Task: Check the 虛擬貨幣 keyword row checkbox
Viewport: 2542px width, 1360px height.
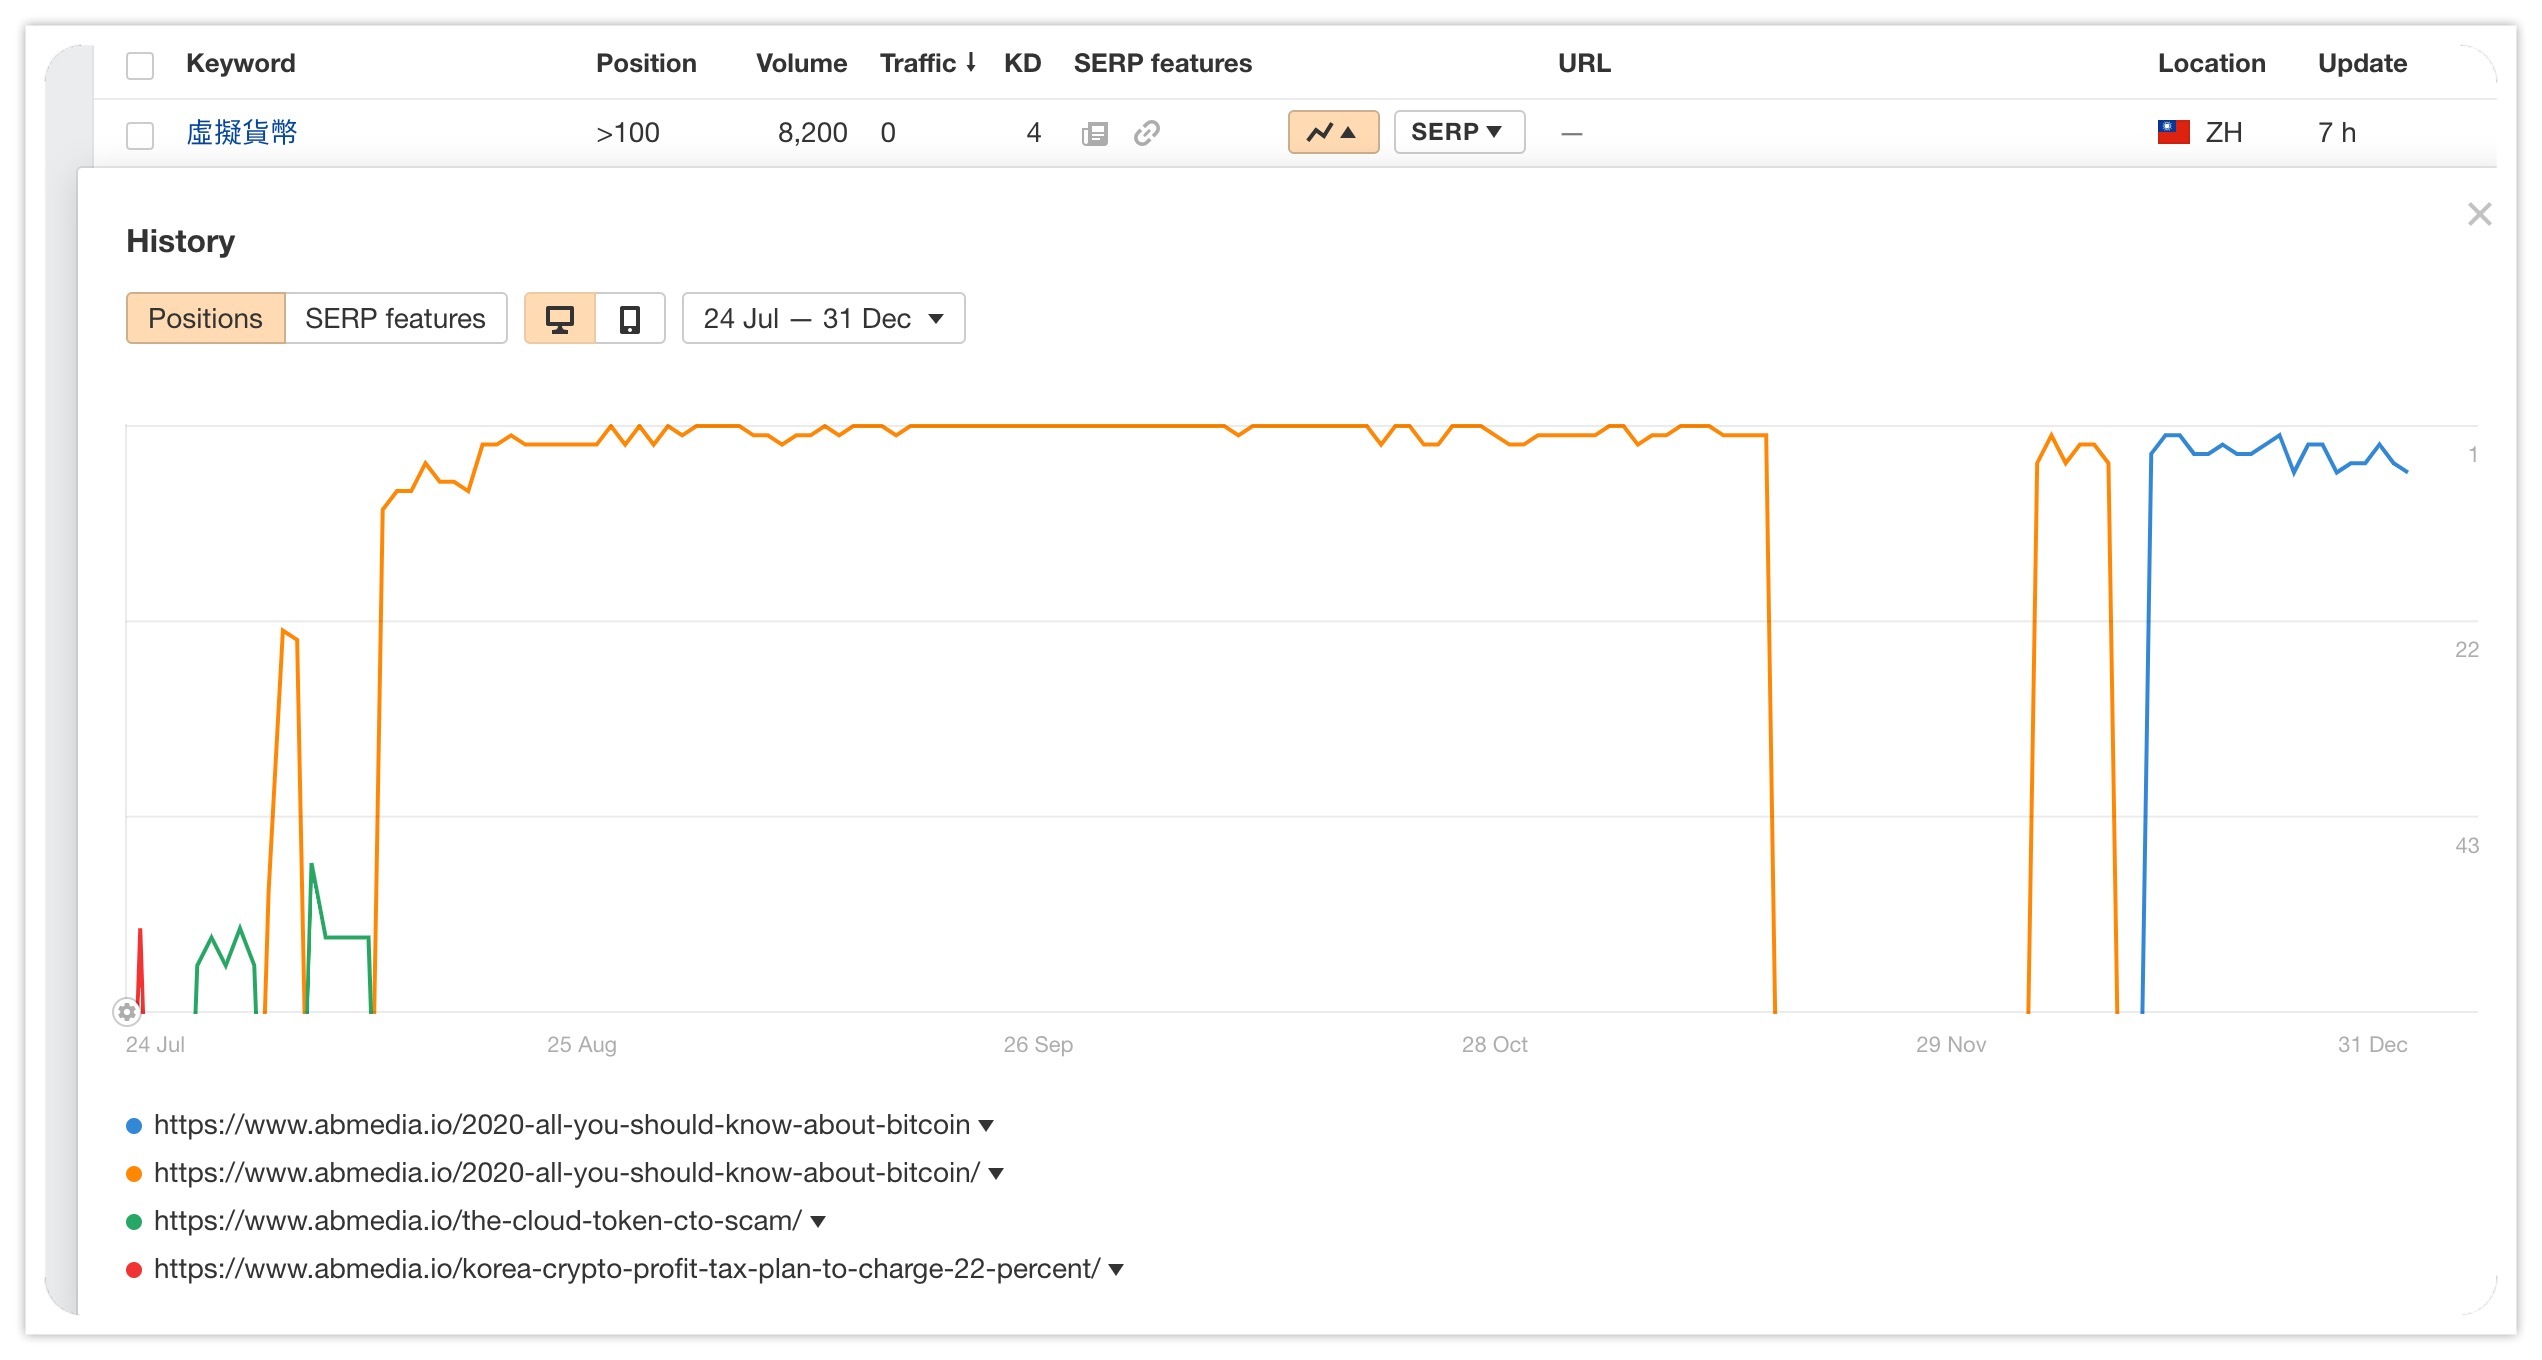Action: click(x=140, y=135)
